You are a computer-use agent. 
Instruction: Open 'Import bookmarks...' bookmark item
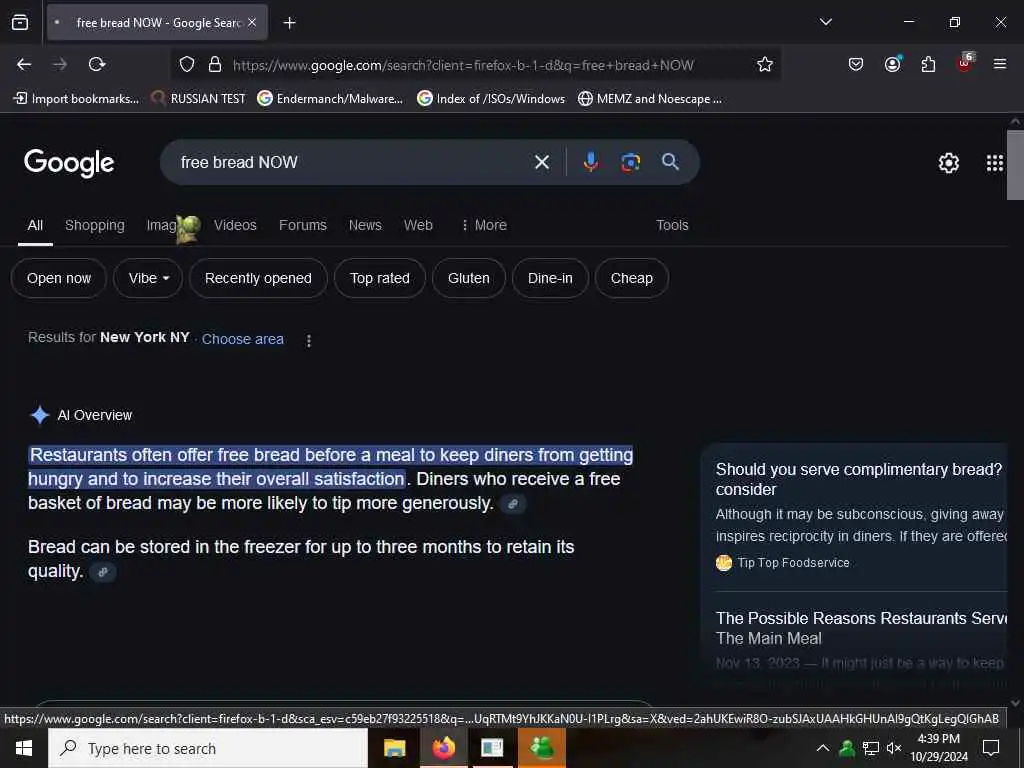pos(76,99)
